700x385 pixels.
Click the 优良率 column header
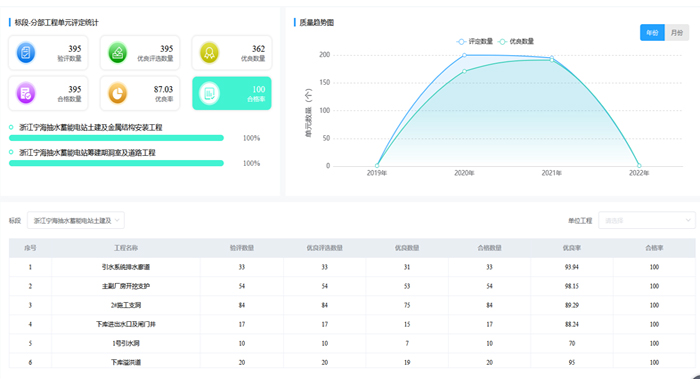click(x=571, y=248)
